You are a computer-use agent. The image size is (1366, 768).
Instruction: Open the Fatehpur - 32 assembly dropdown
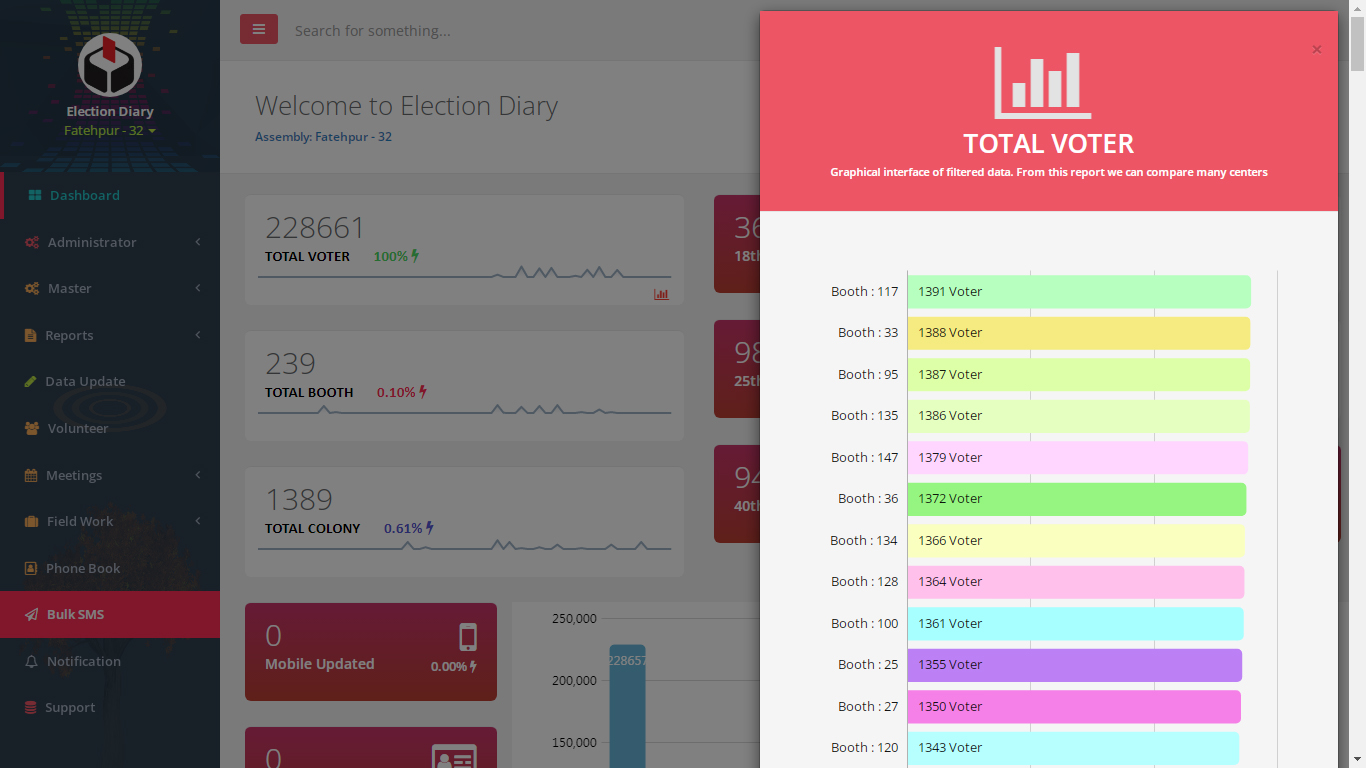(110, 131)
